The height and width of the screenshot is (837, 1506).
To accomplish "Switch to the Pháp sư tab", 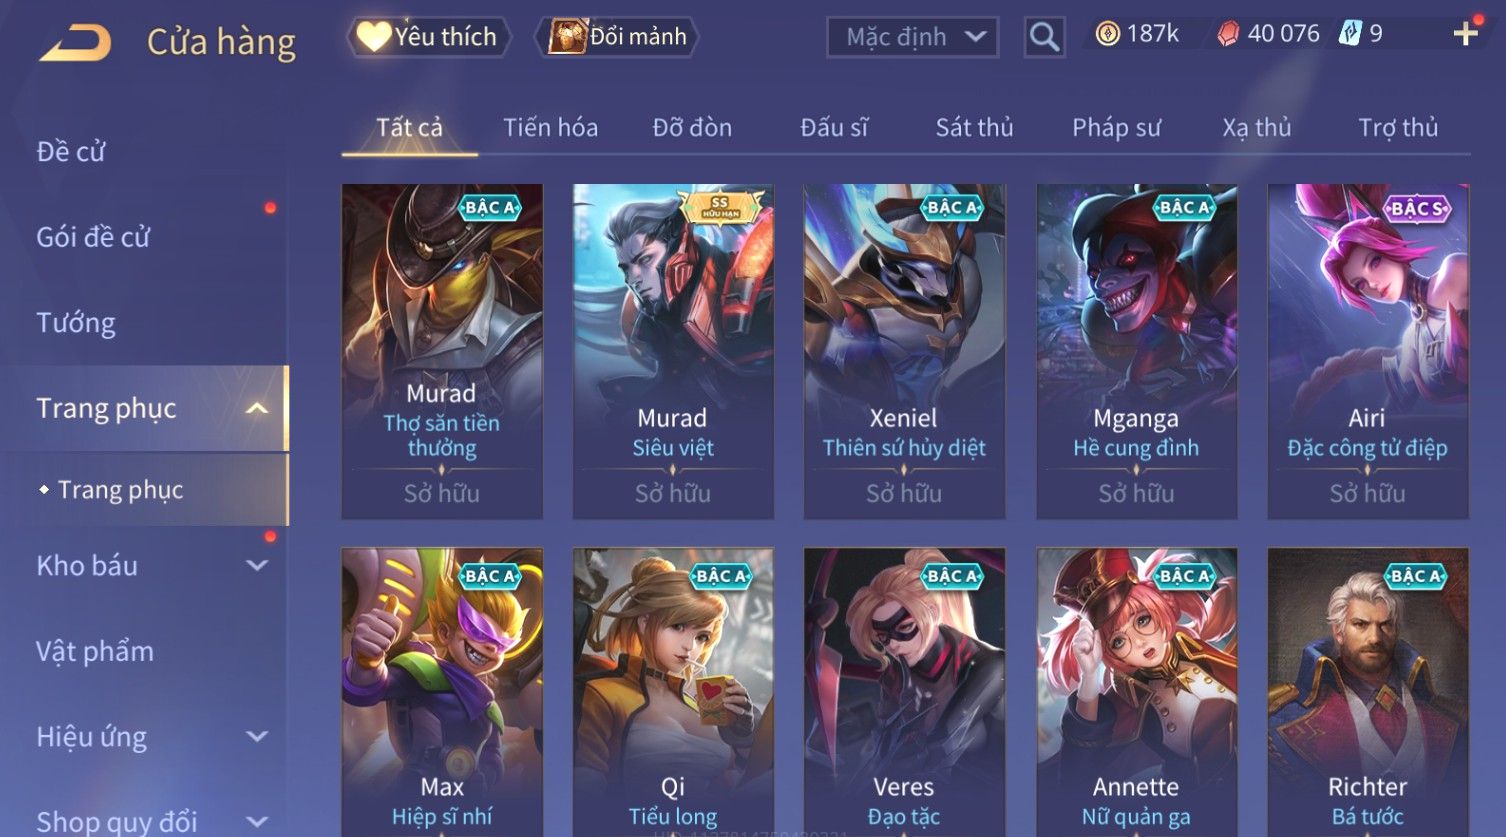I will click(x=1116, y=127).
